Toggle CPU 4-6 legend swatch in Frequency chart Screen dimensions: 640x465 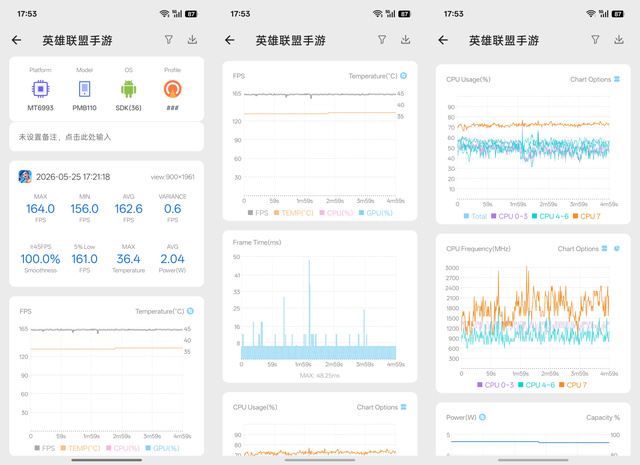click(521, 385)
